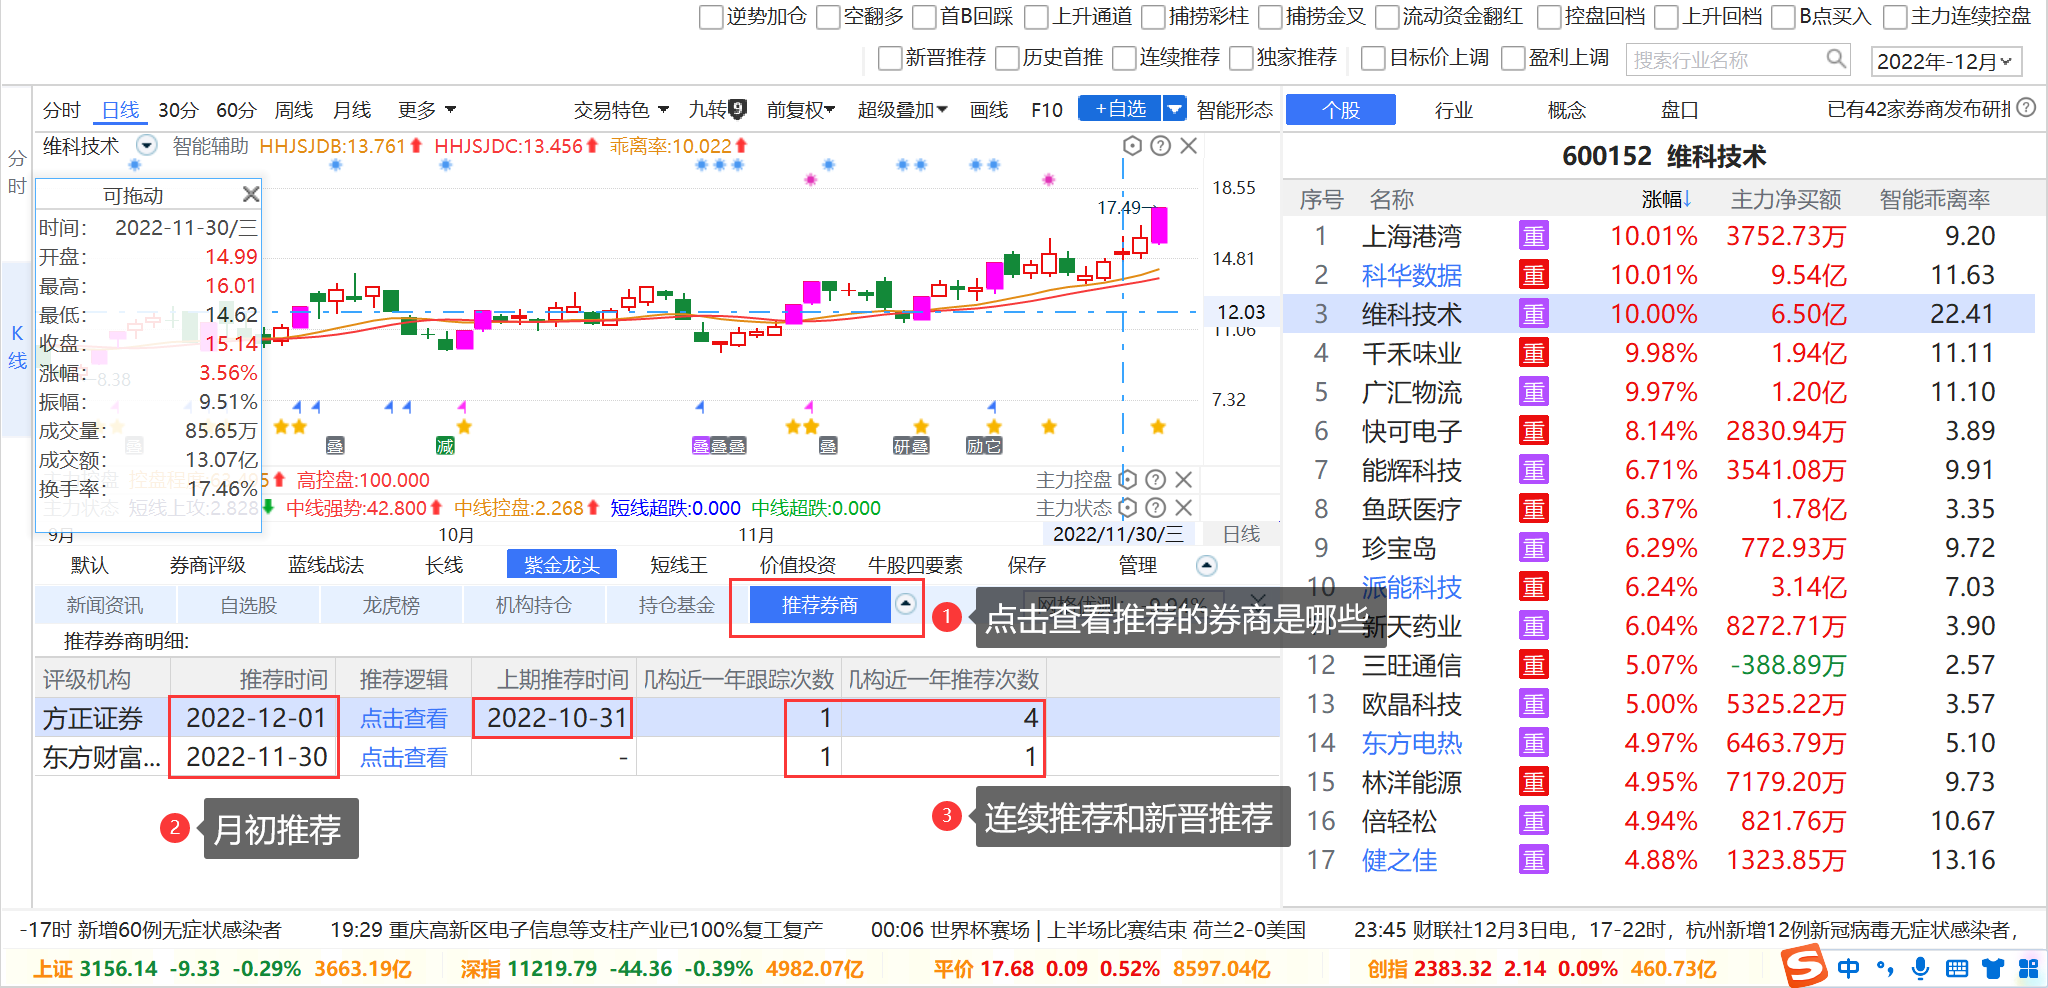Expand the dropdown beside 维科技术 chart title

pyautogui.click(x=147, y=145)
